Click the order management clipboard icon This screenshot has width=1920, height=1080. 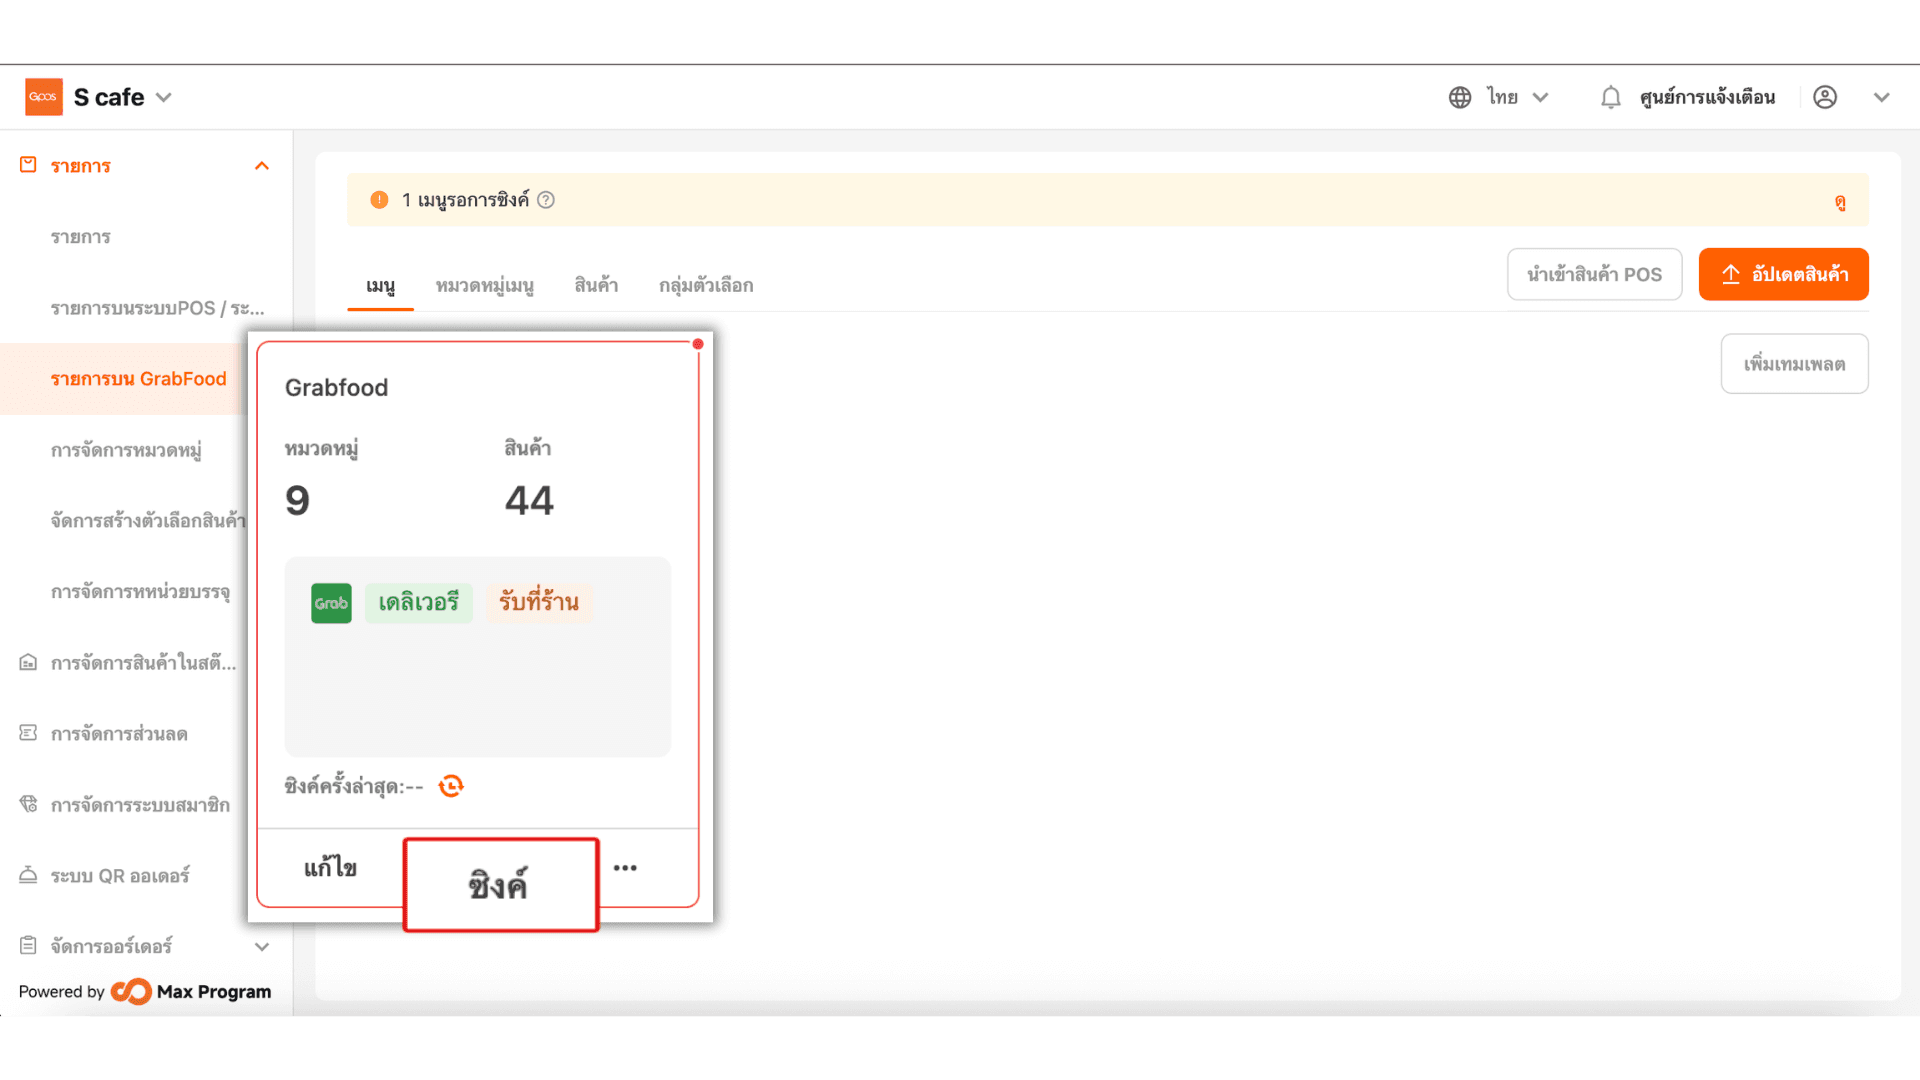point(28,945)
